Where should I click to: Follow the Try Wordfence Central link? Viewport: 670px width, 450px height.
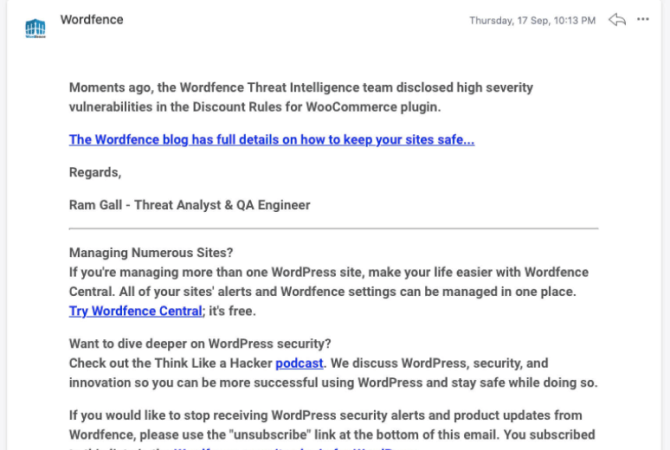pos(135,311)
